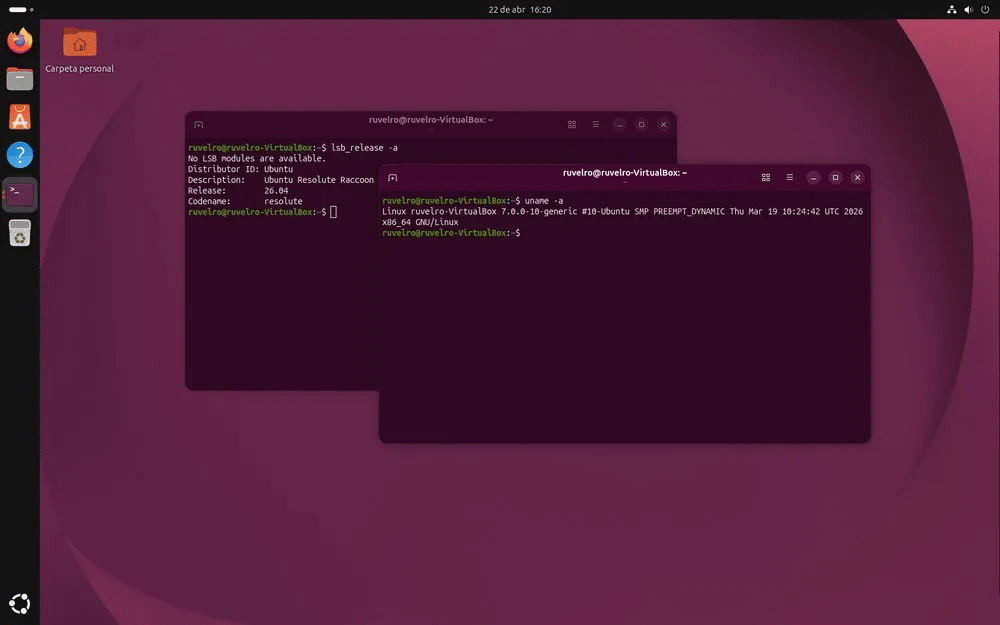Open the hamburger menu in the back terminal
Image resolution: width=1000 pixels, height=625 pixels.
point(596,124)
